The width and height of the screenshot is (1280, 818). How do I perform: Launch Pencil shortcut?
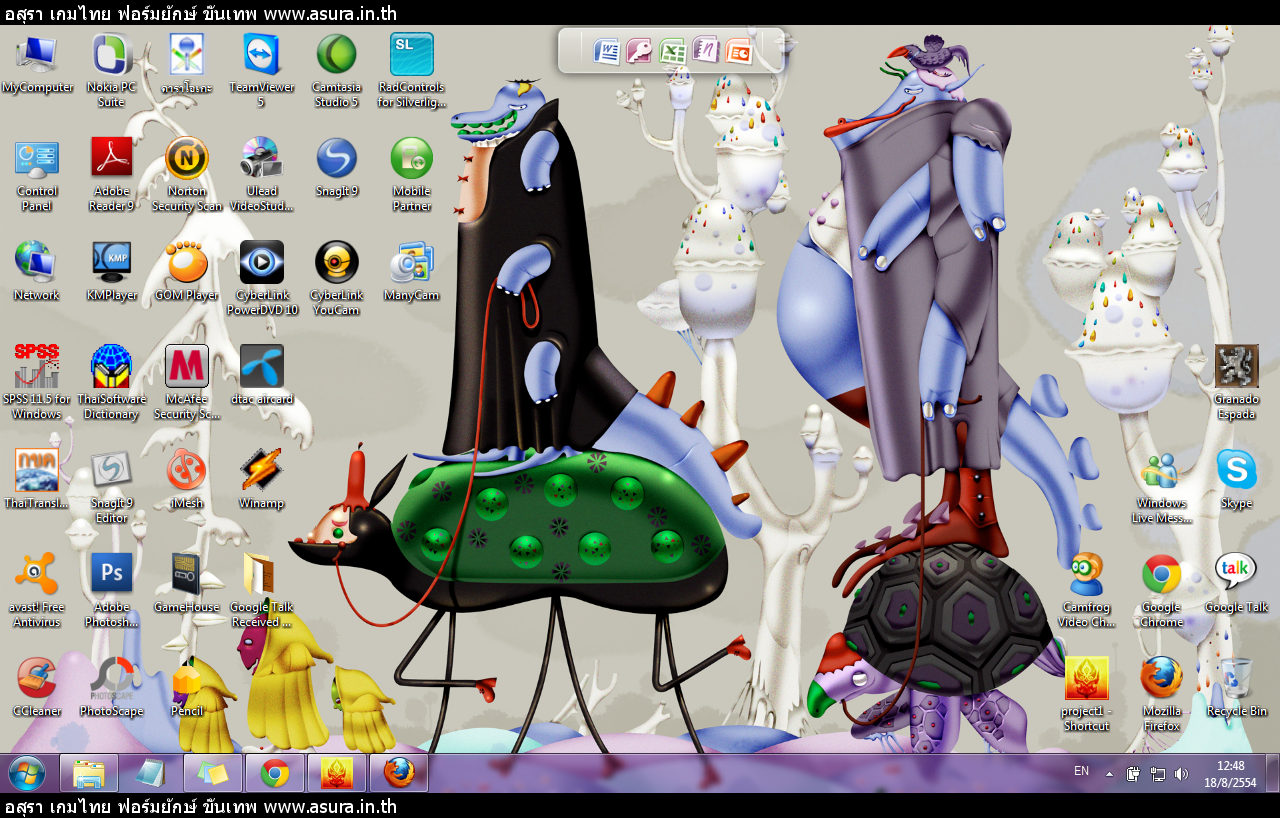pyautogui.click(x=187, y=688)
